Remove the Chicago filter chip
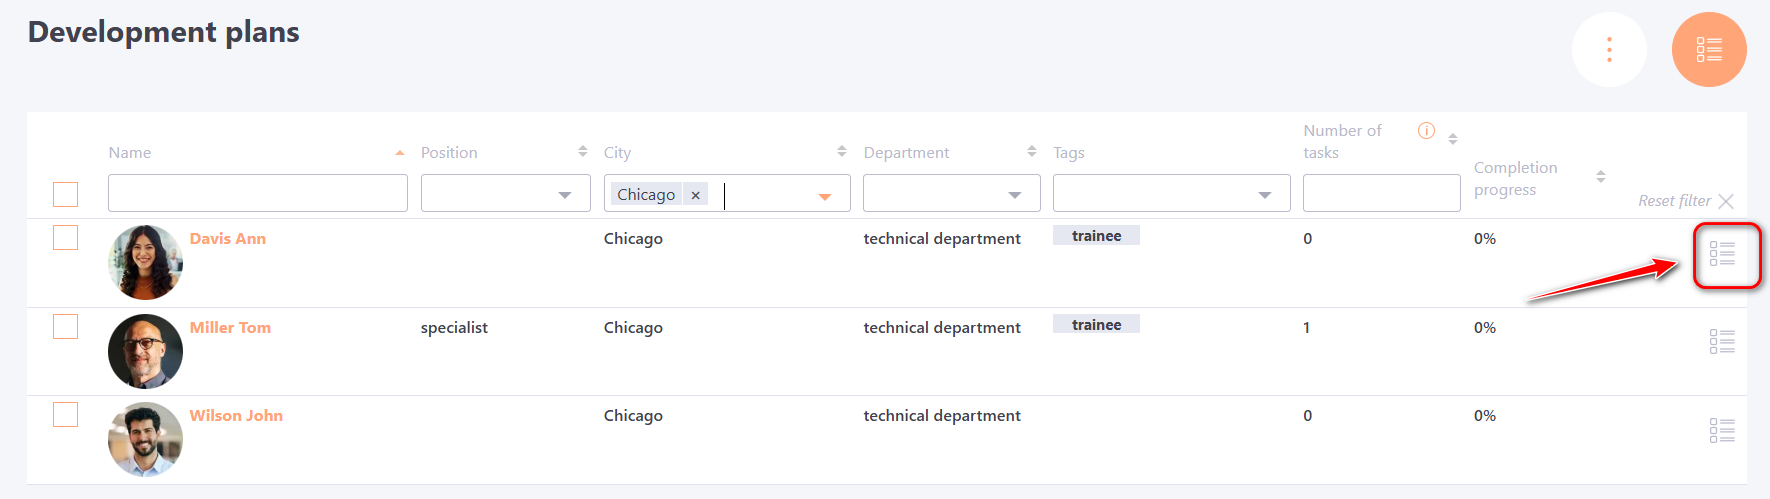The image size is (1770, 499). coord(695,195)
